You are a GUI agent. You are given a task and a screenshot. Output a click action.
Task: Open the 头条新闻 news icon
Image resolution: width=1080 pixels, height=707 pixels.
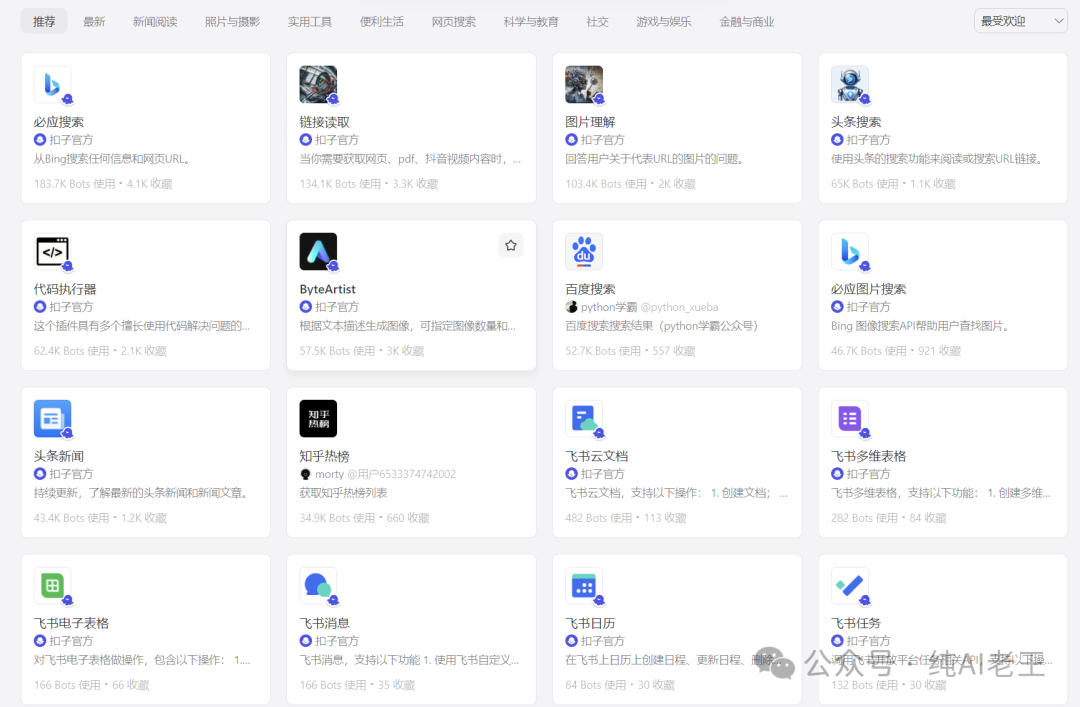(x=52, y=418)
